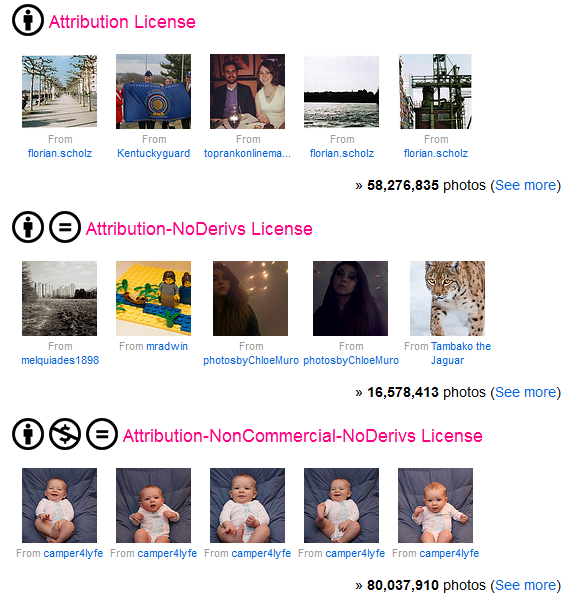Open the Attribution-NonCommercial-NoDerivs License heading
Viewport: 576px width, 600px height.
coord(302,436)
